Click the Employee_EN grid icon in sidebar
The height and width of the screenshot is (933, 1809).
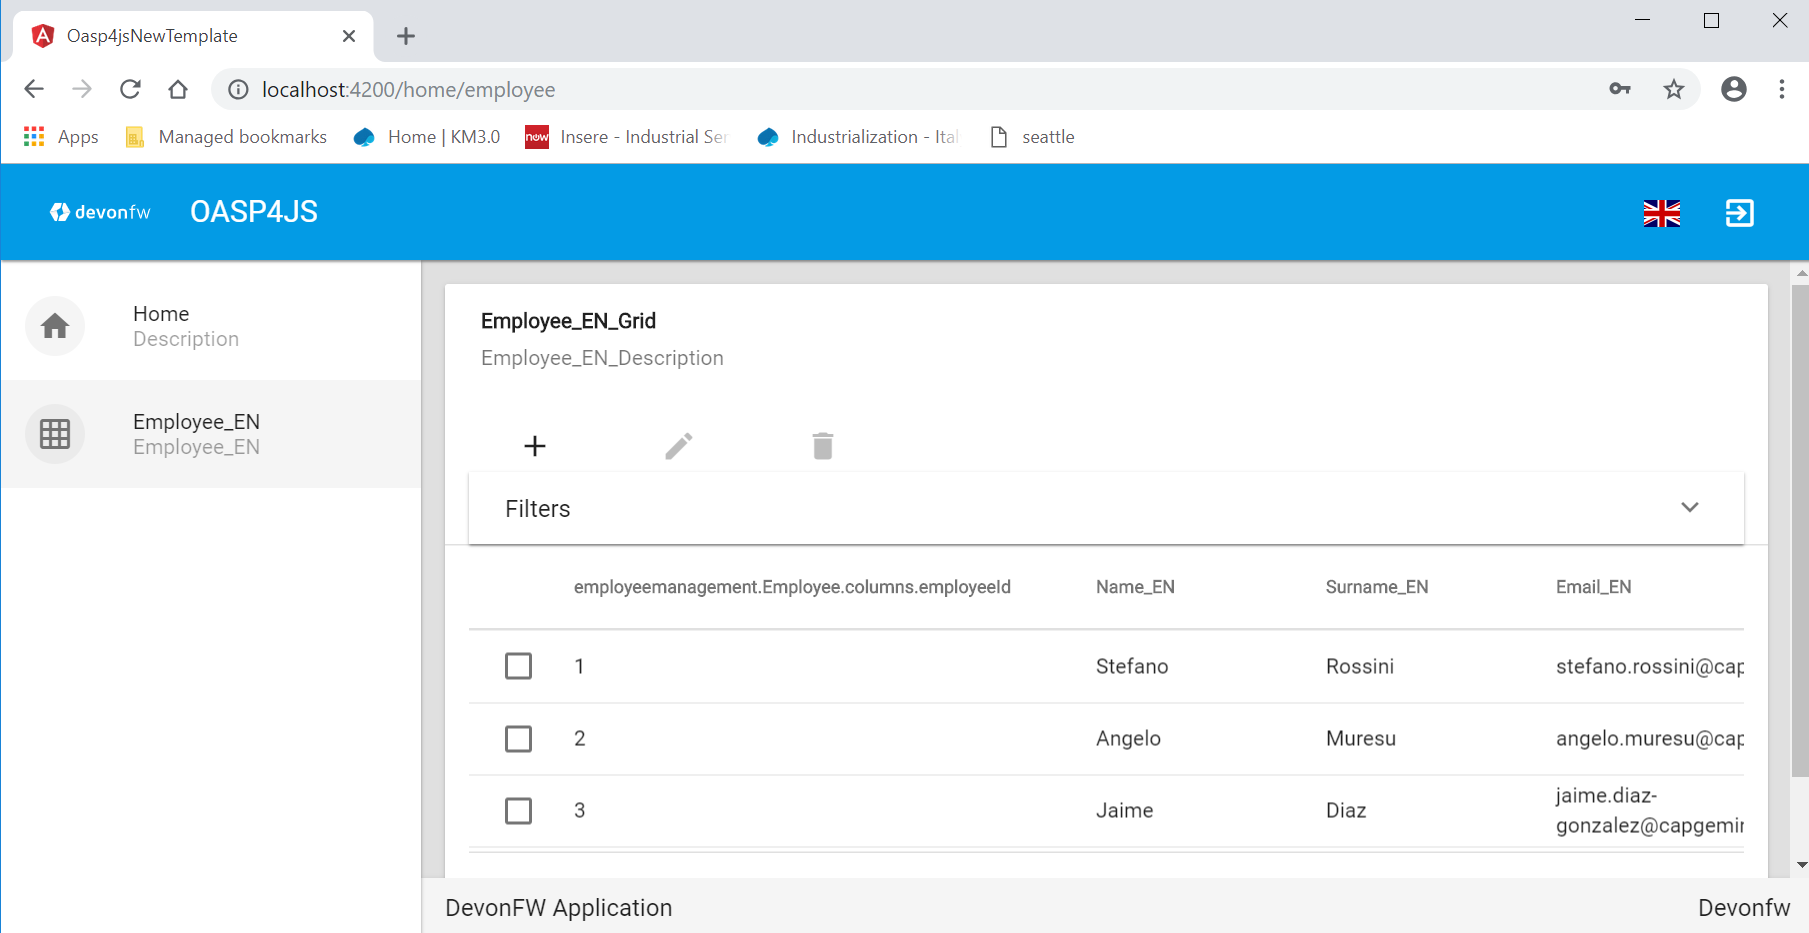pyautogui.click(x=55, y=434)
